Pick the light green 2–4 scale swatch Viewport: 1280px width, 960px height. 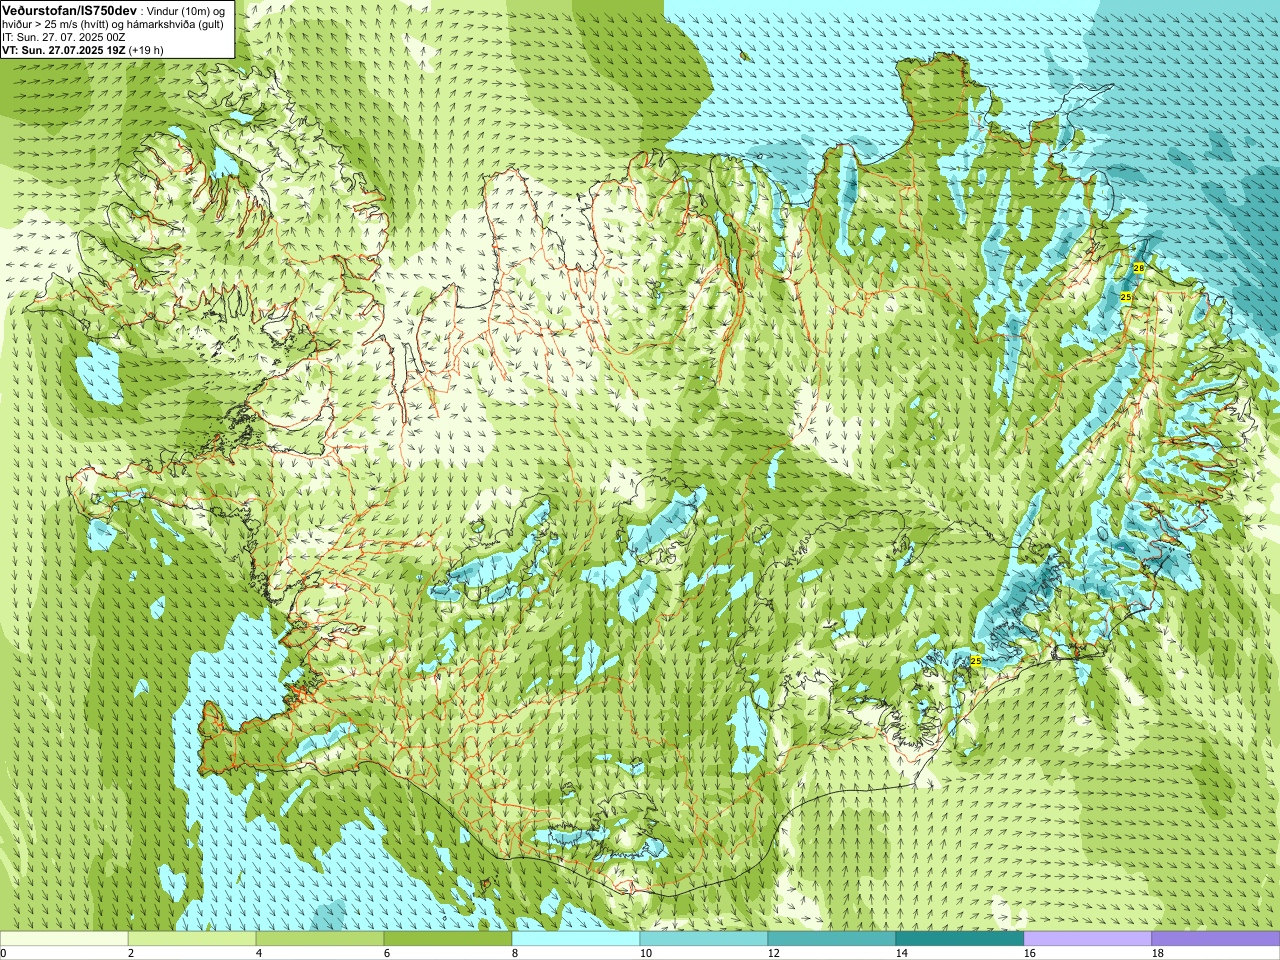[192, 939]
